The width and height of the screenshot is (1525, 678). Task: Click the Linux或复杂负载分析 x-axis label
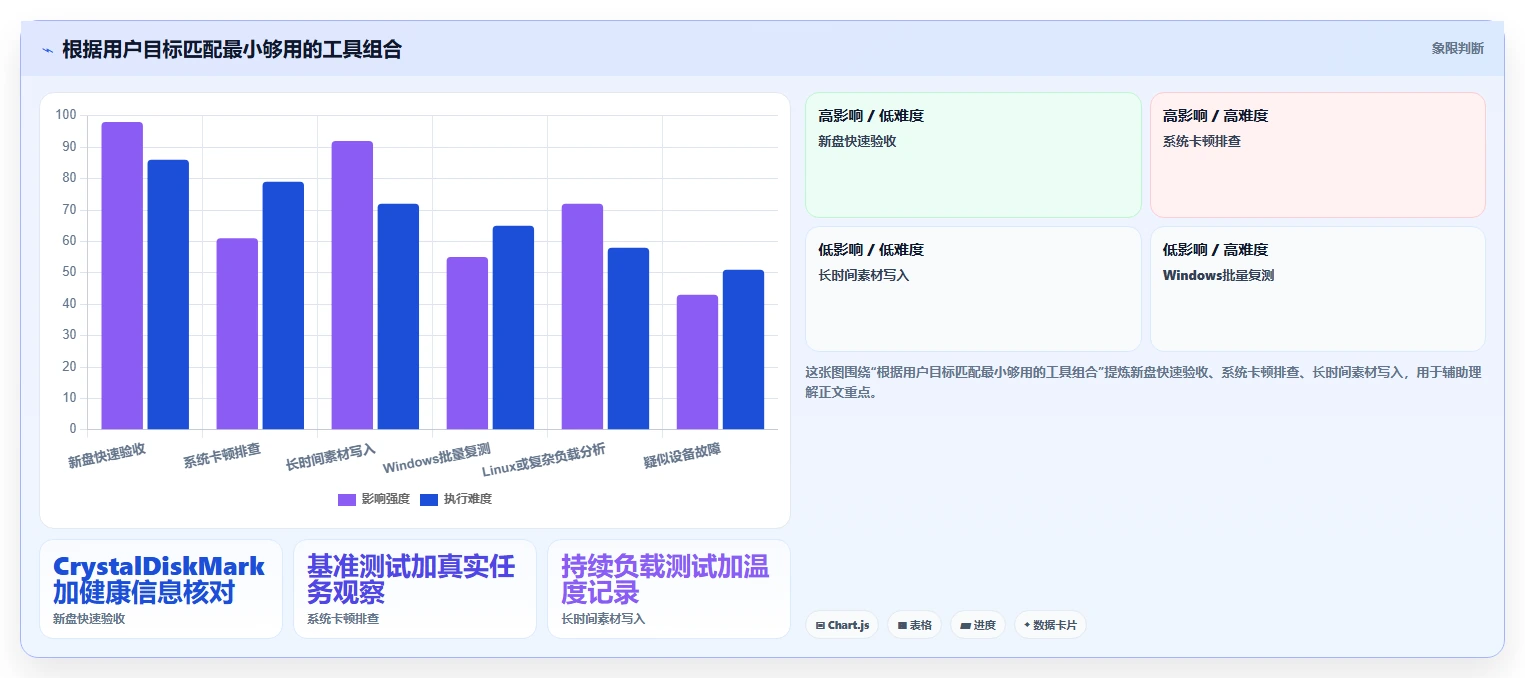tap(544, 460)
